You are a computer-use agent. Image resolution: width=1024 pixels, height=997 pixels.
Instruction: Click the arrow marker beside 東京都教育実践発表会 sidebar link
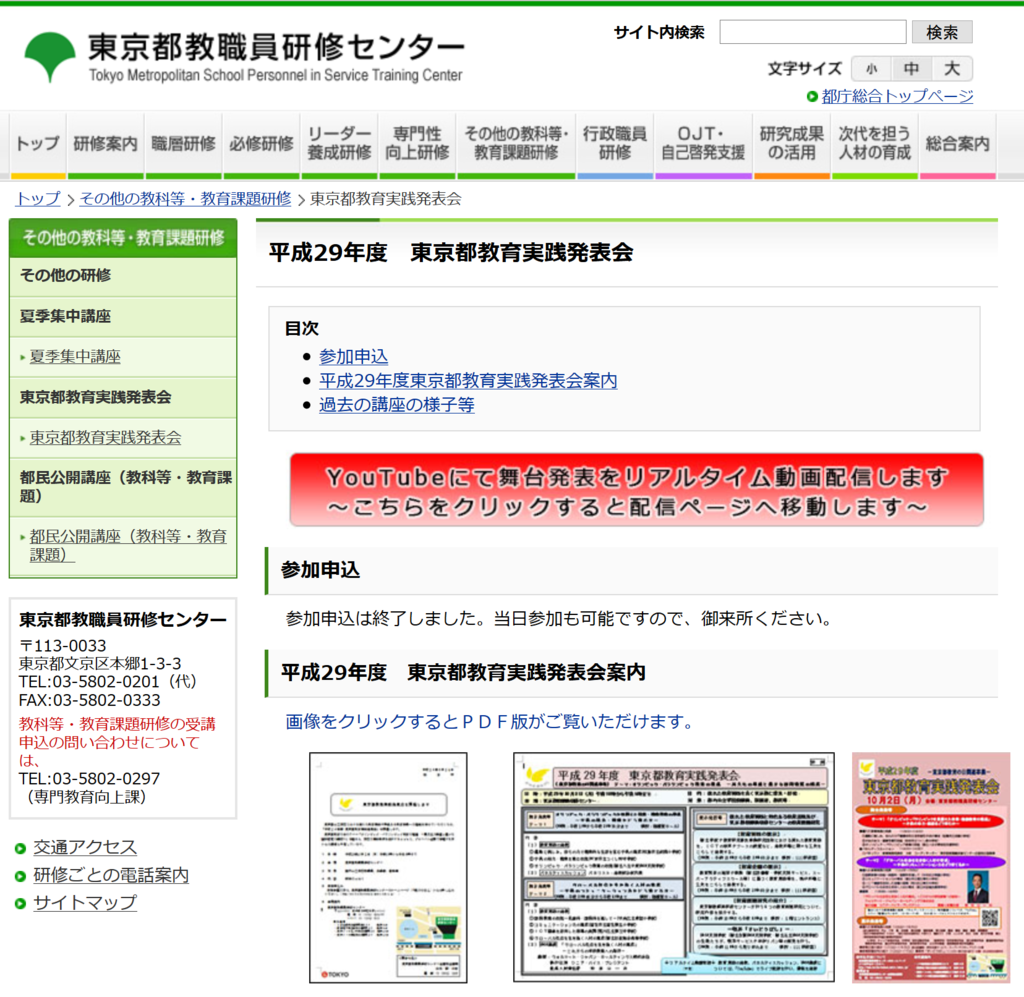(20, 438)
